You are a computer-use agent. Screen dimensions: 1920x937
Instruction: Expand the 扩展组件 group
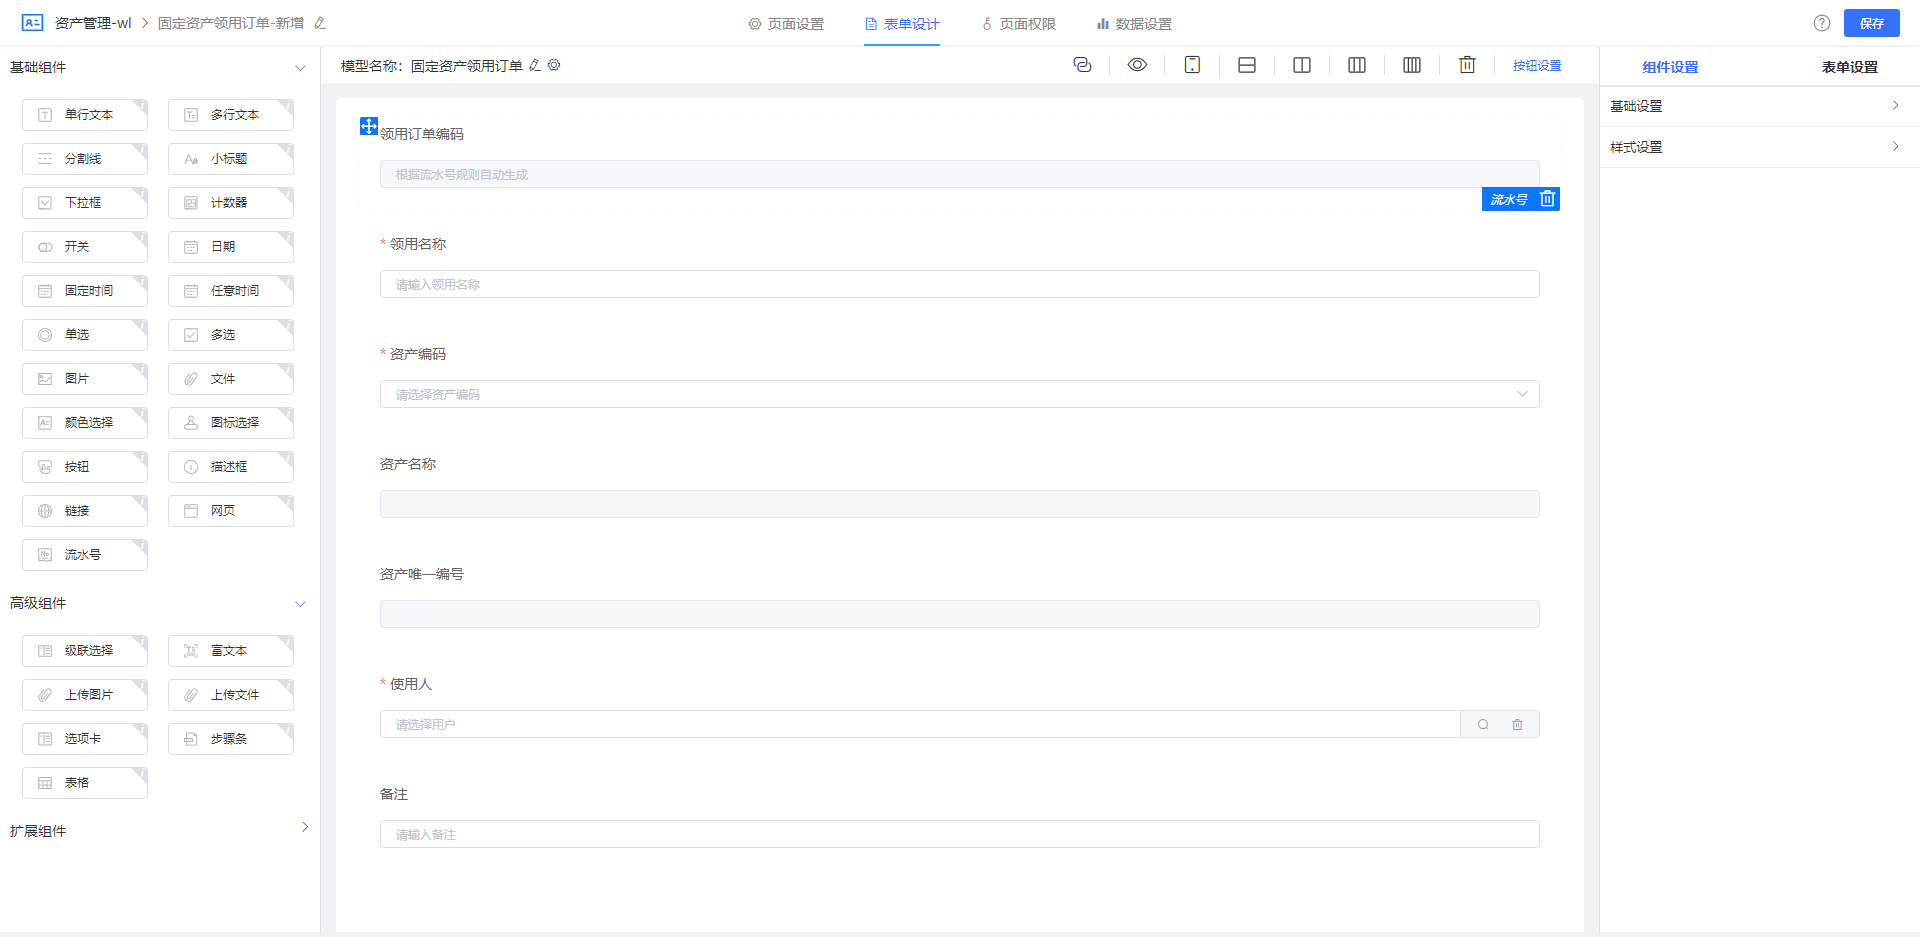[305, 827]
